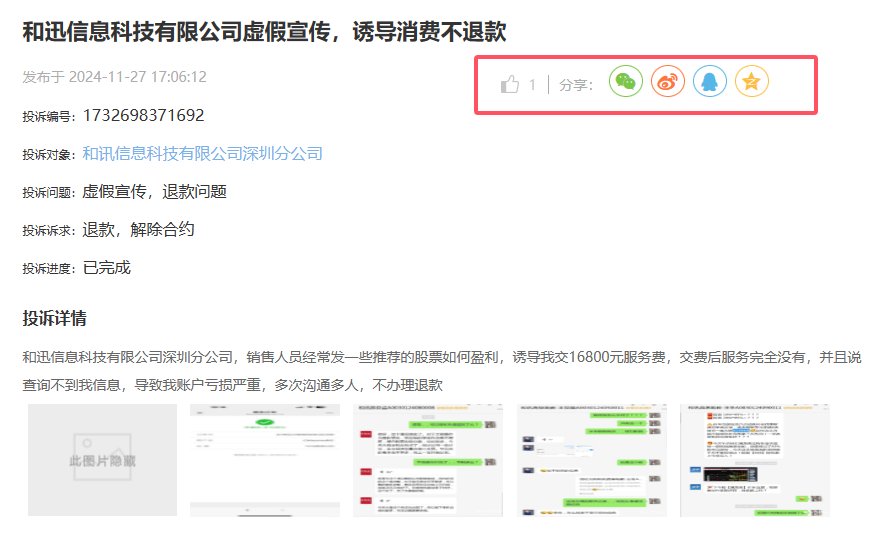This screenshot has height=541, width=871.
Task: Share the complaint via QQ penguin icon
Action: (709, 82)
